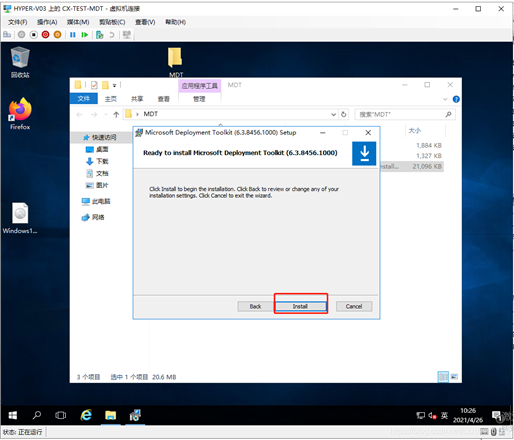
Task: Click Explorer's Back navigation arrow
Action: 79,115
